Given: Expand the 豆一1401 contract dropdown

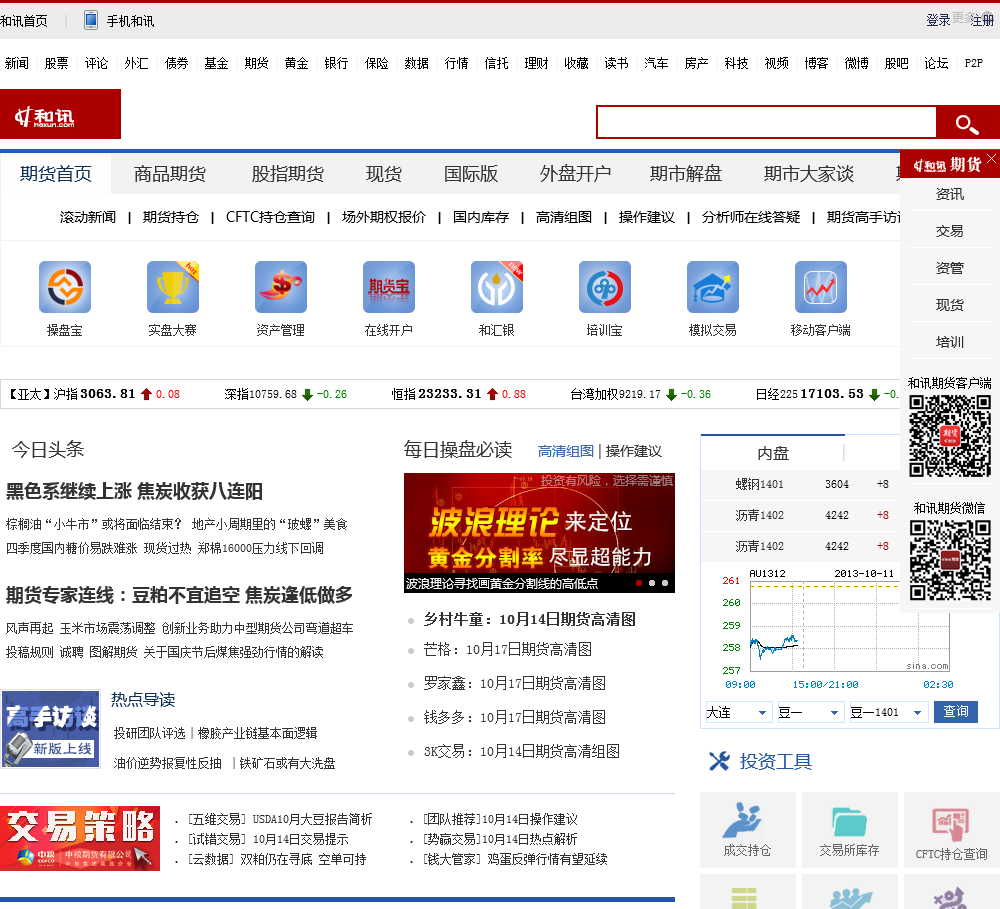Looking at the screenshot, I should point(888,712).
